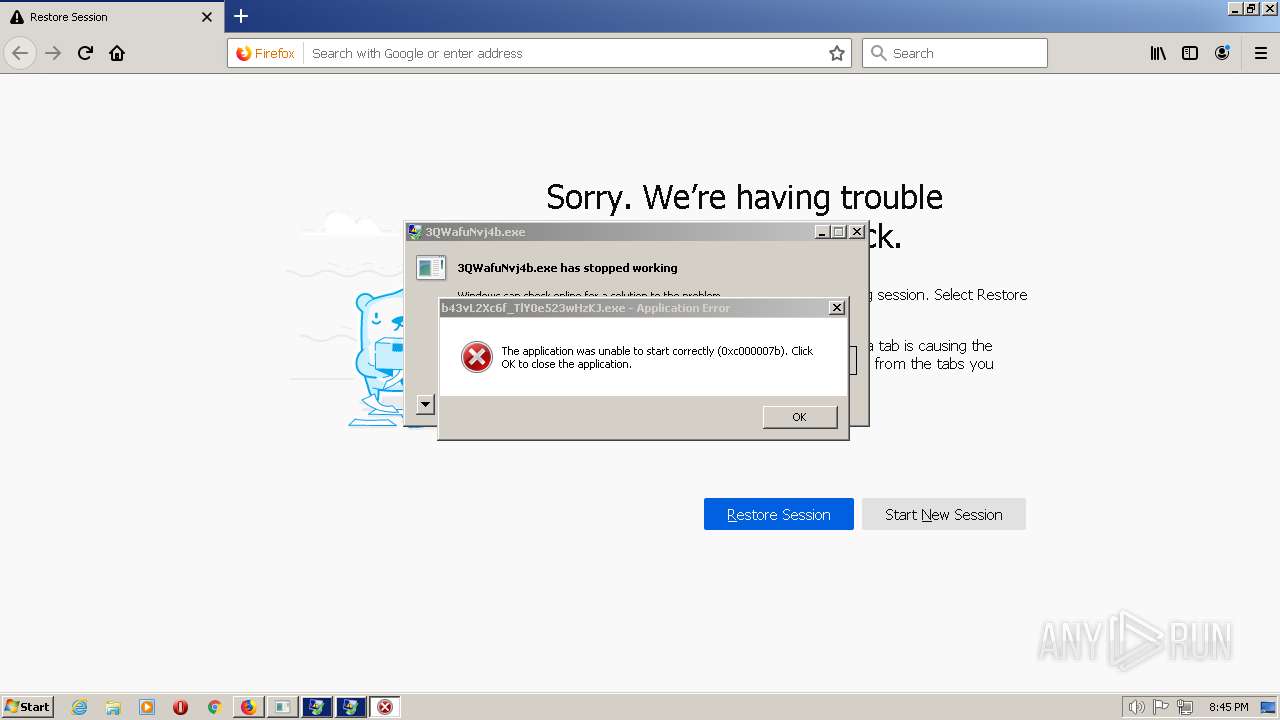1280x720 pixels.
Task: Open network icon in system tray
Action: [1185, 707]
